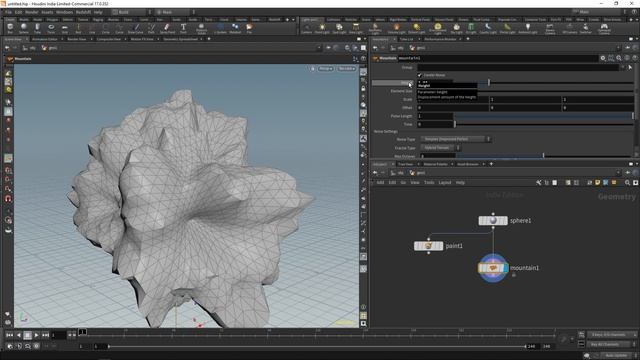Screen dimensions: 640x360
Task: Select the Spray Paint shelf tool
Action: coord(167,29)
